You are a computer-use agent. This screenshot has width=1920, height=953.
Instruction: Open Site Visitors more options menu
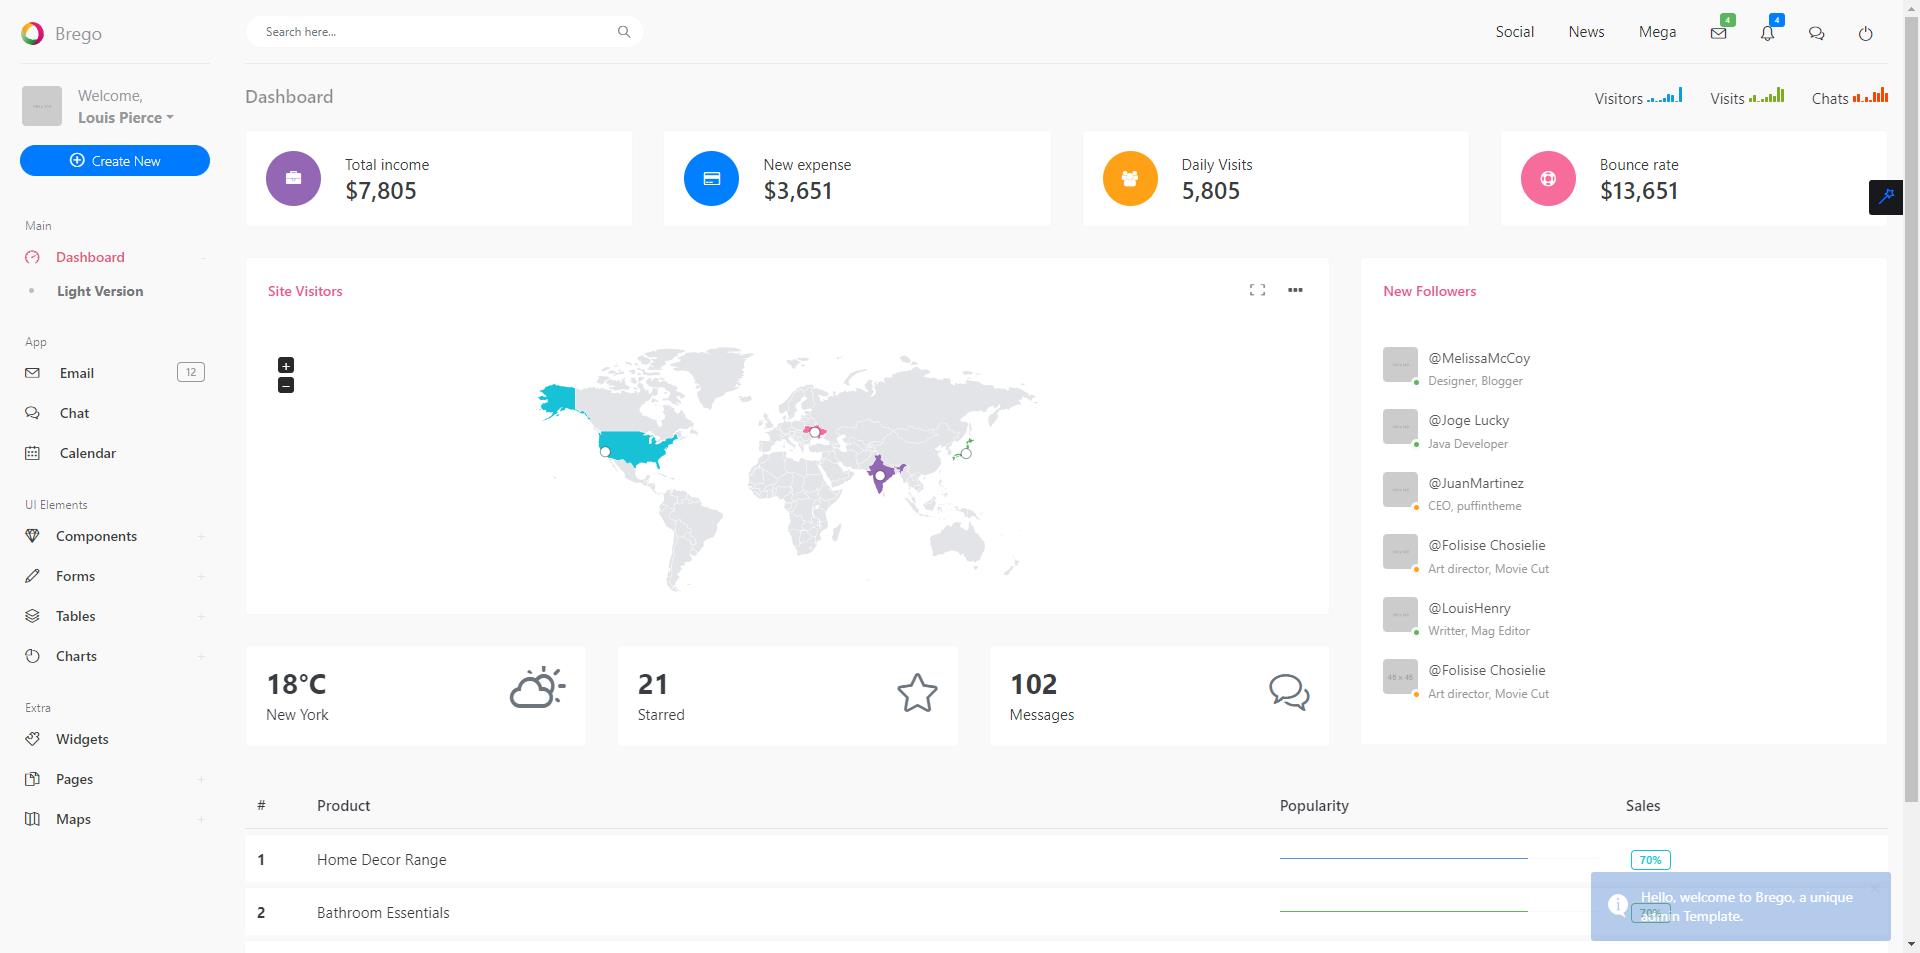(1295, 290)
